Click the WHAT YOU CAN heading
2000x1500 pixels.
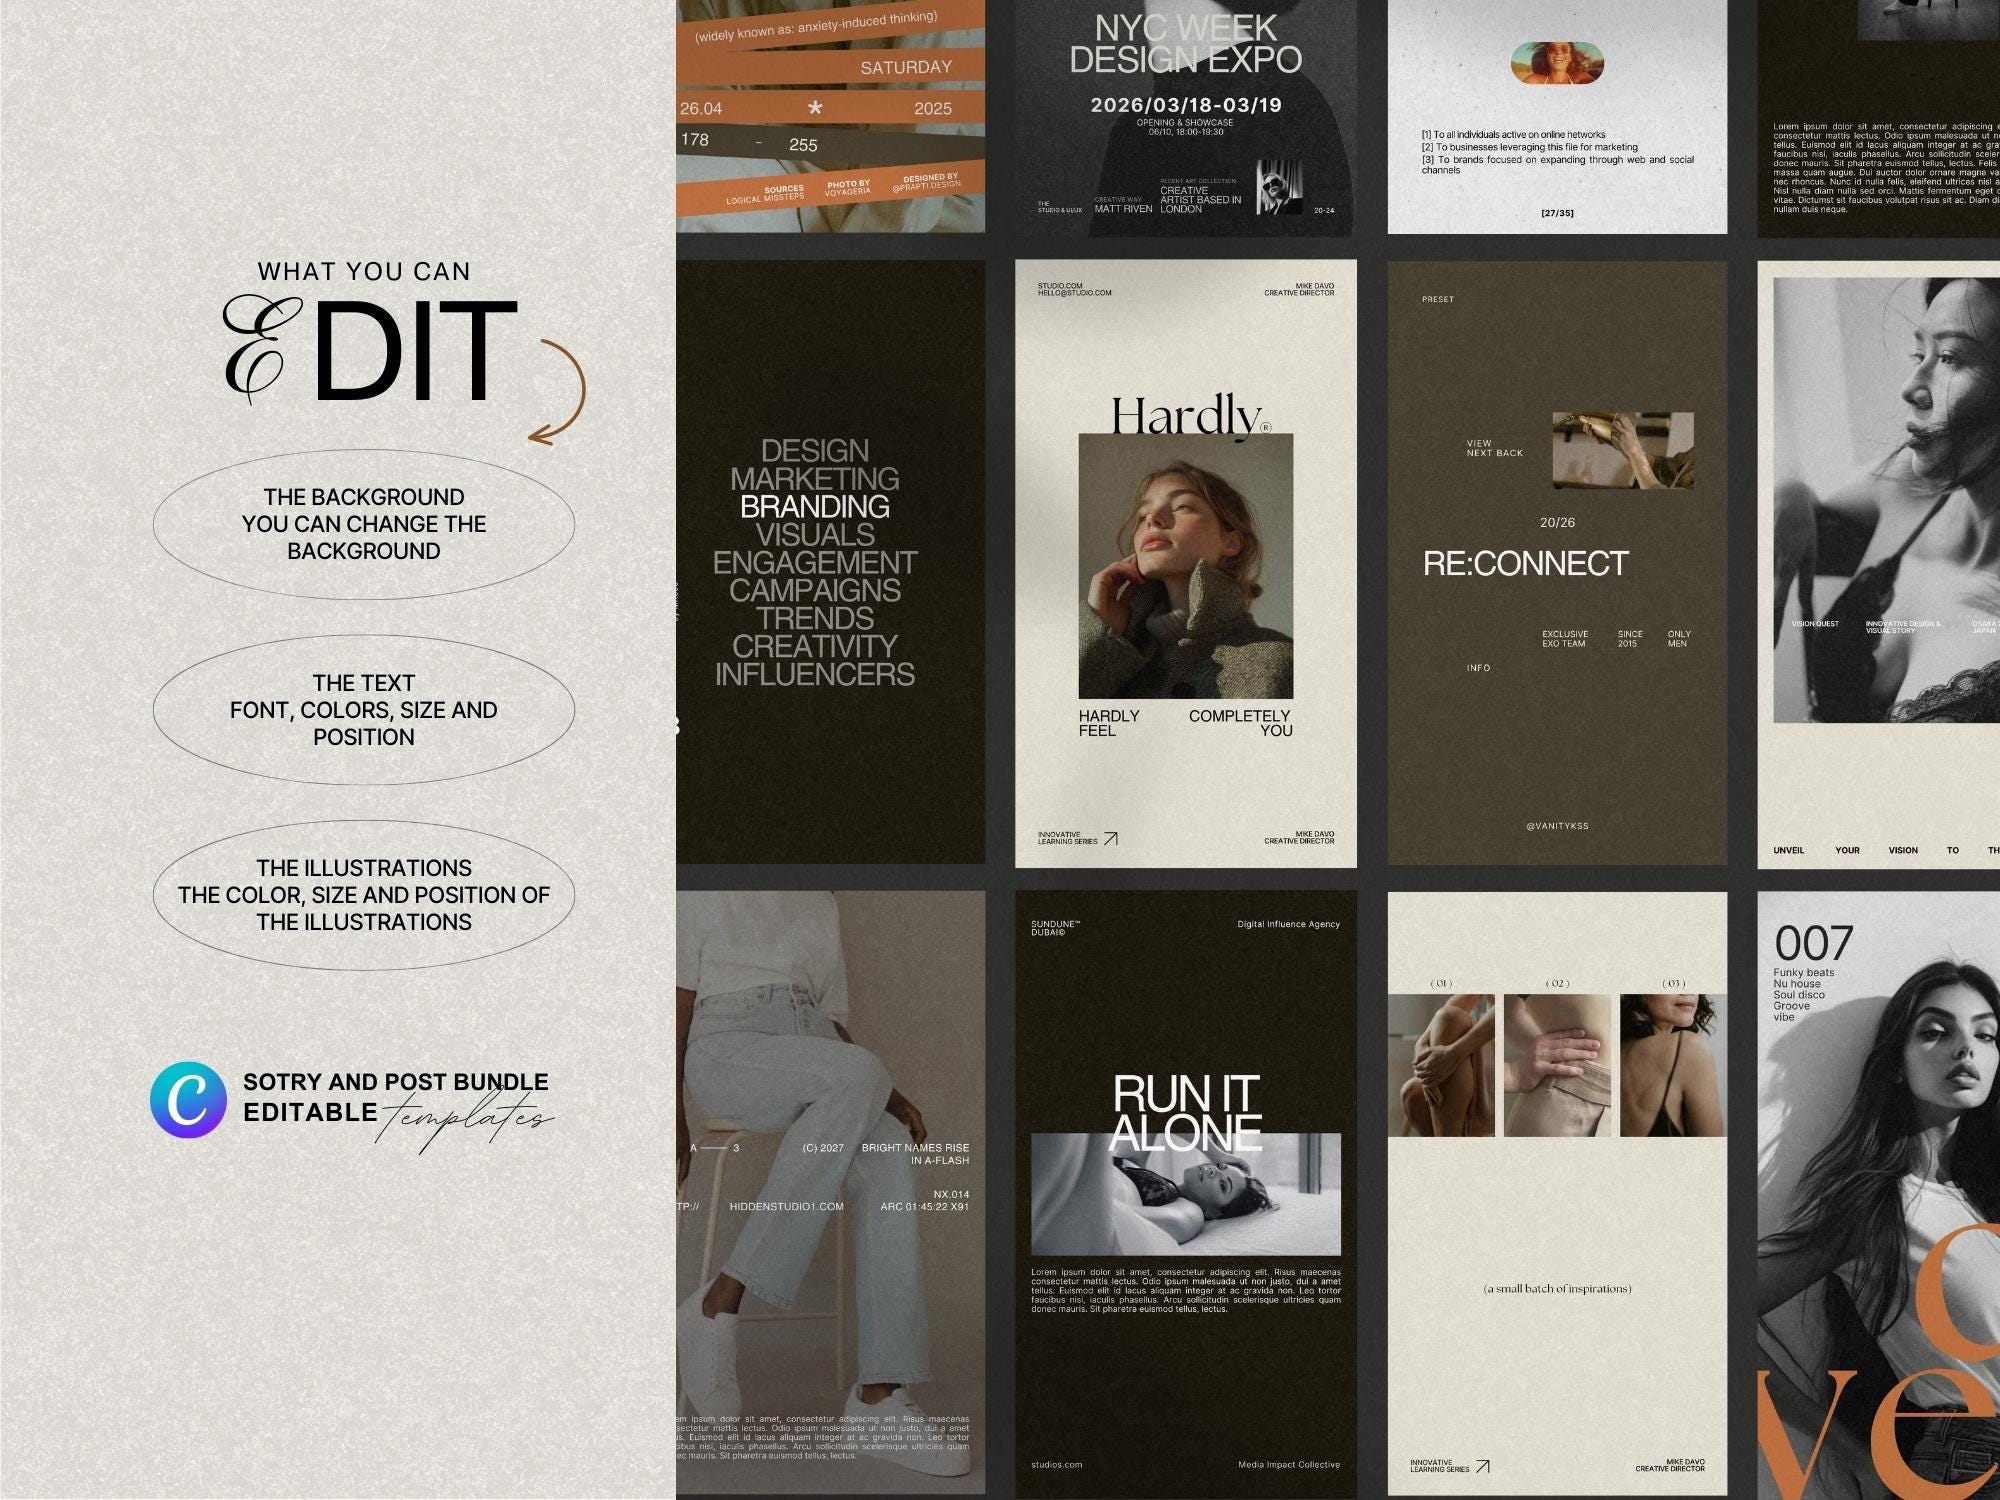[364, 272]
